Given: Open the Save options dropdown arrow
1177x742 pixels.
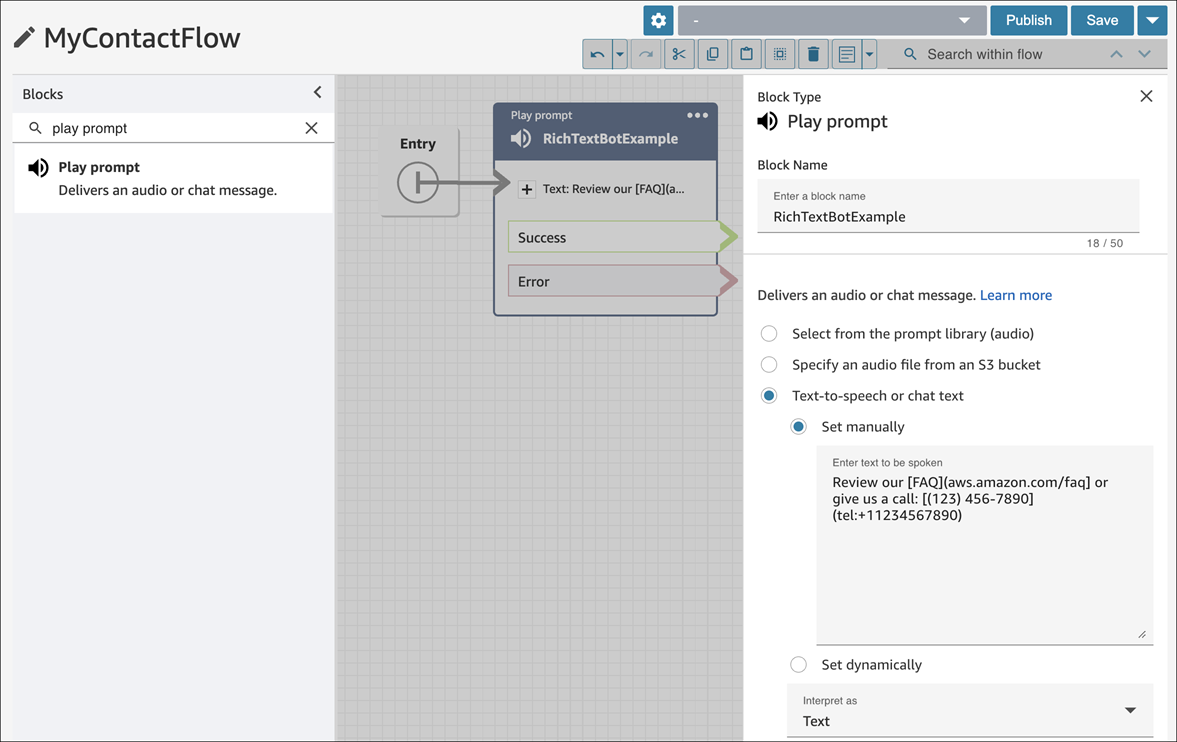Looking at the screenshot, I should [1152, 20].
